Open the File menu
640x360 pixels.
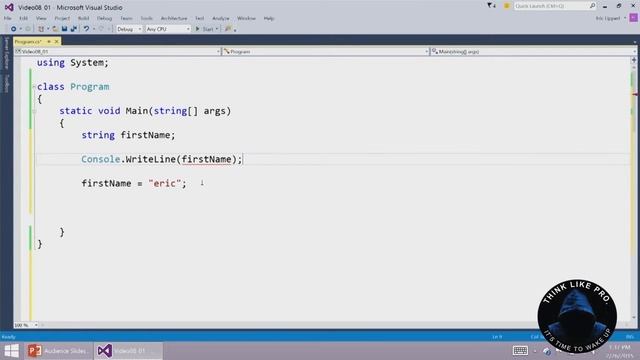tap(7, 18)
